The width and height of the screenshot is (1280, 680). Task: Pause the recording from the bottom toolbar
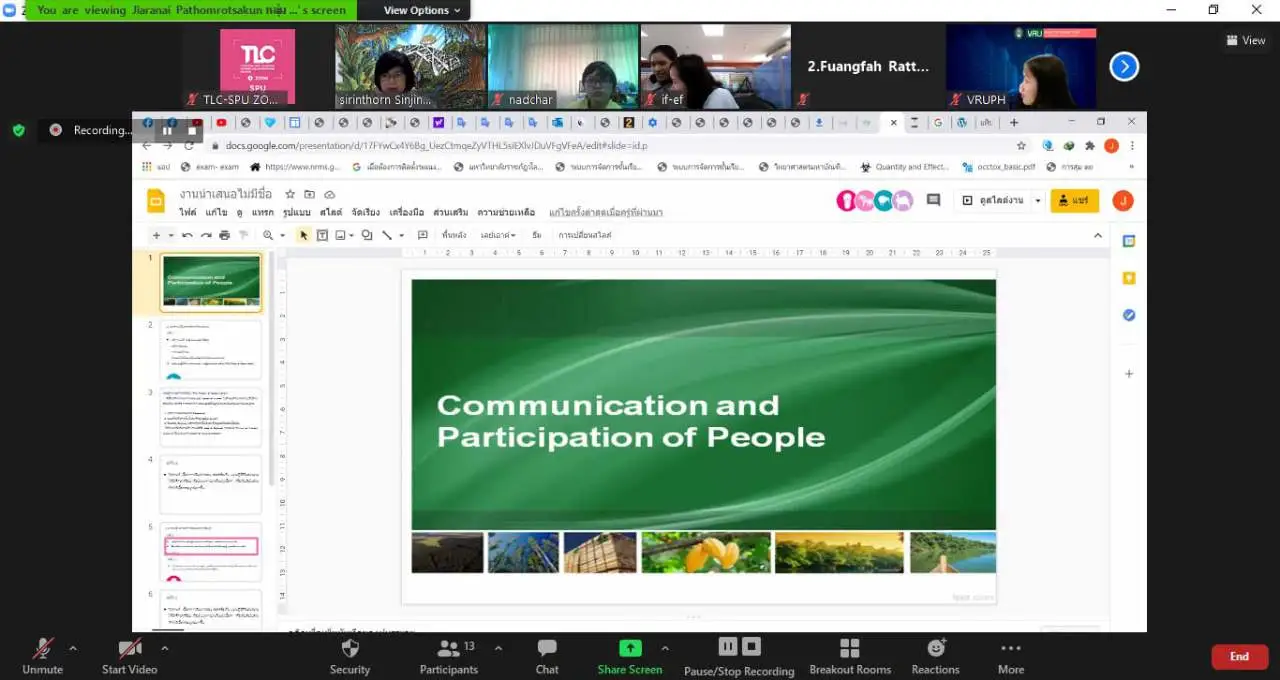pyautogui.click(x=727, y=647)
